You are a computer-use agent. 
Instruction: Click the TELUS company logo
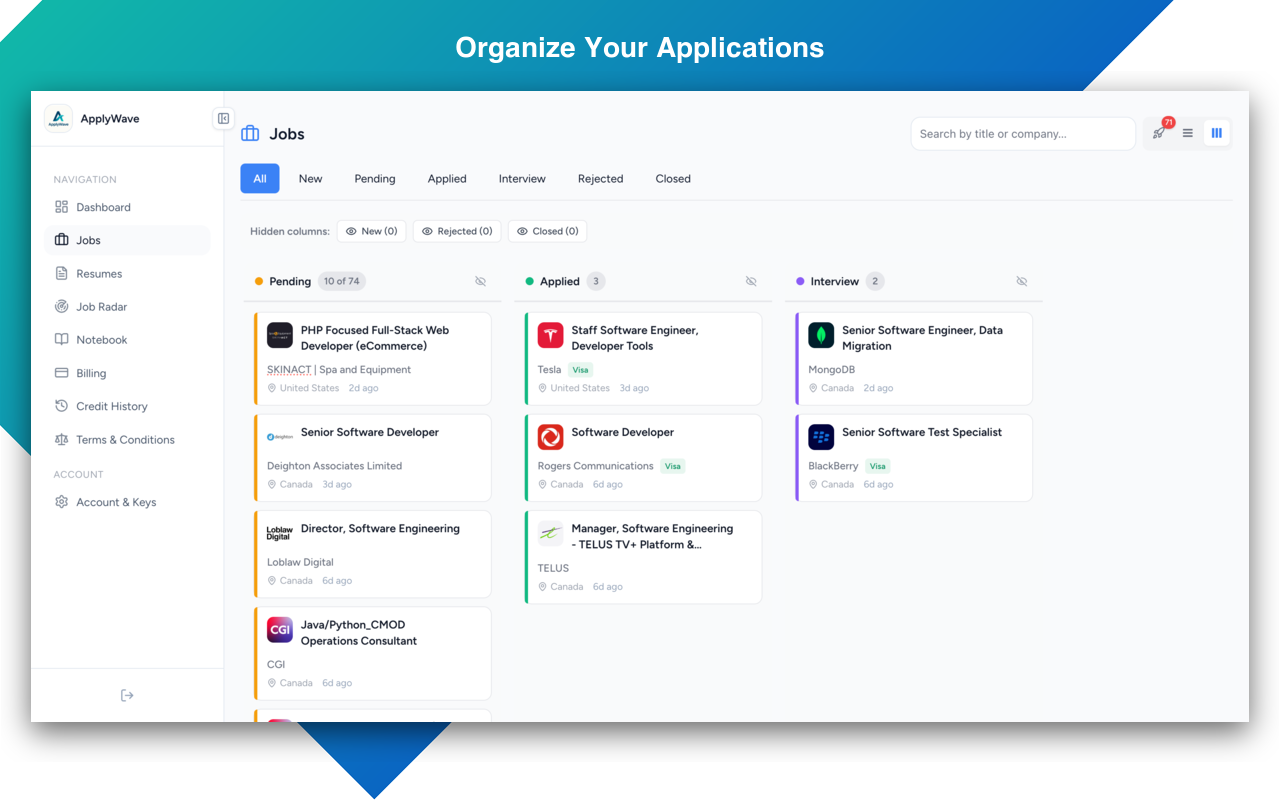point(551,533)
